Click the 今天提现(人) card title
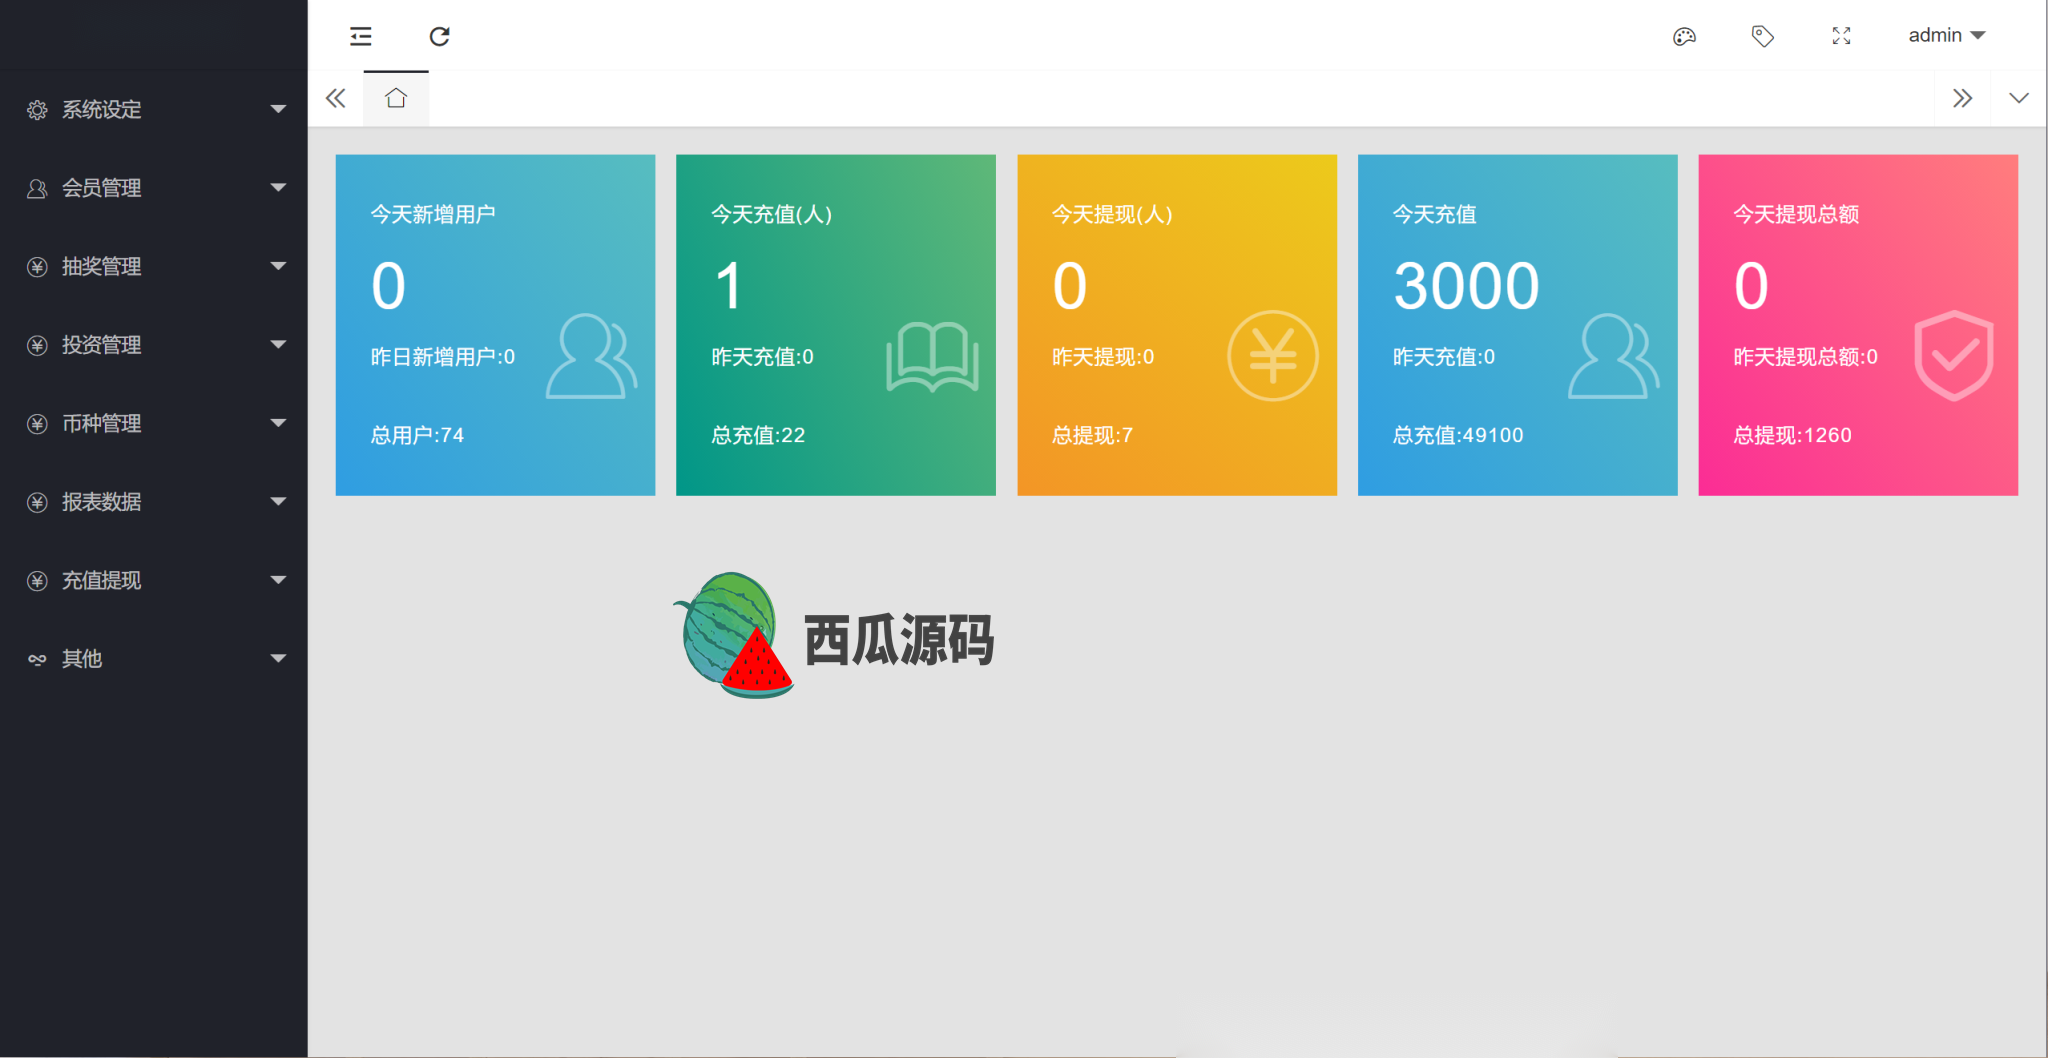 coord(1112,214)
